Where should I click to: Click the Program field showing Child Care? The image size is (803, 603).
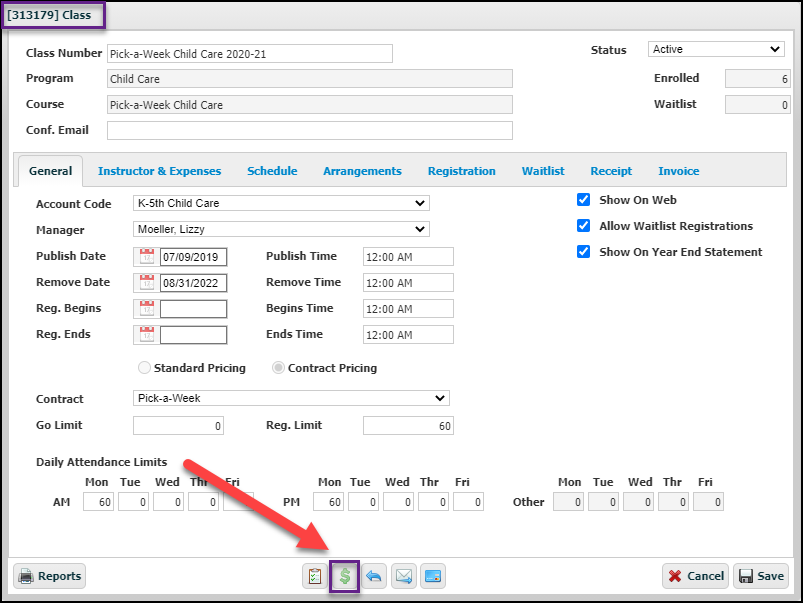(x=310, y=79)
